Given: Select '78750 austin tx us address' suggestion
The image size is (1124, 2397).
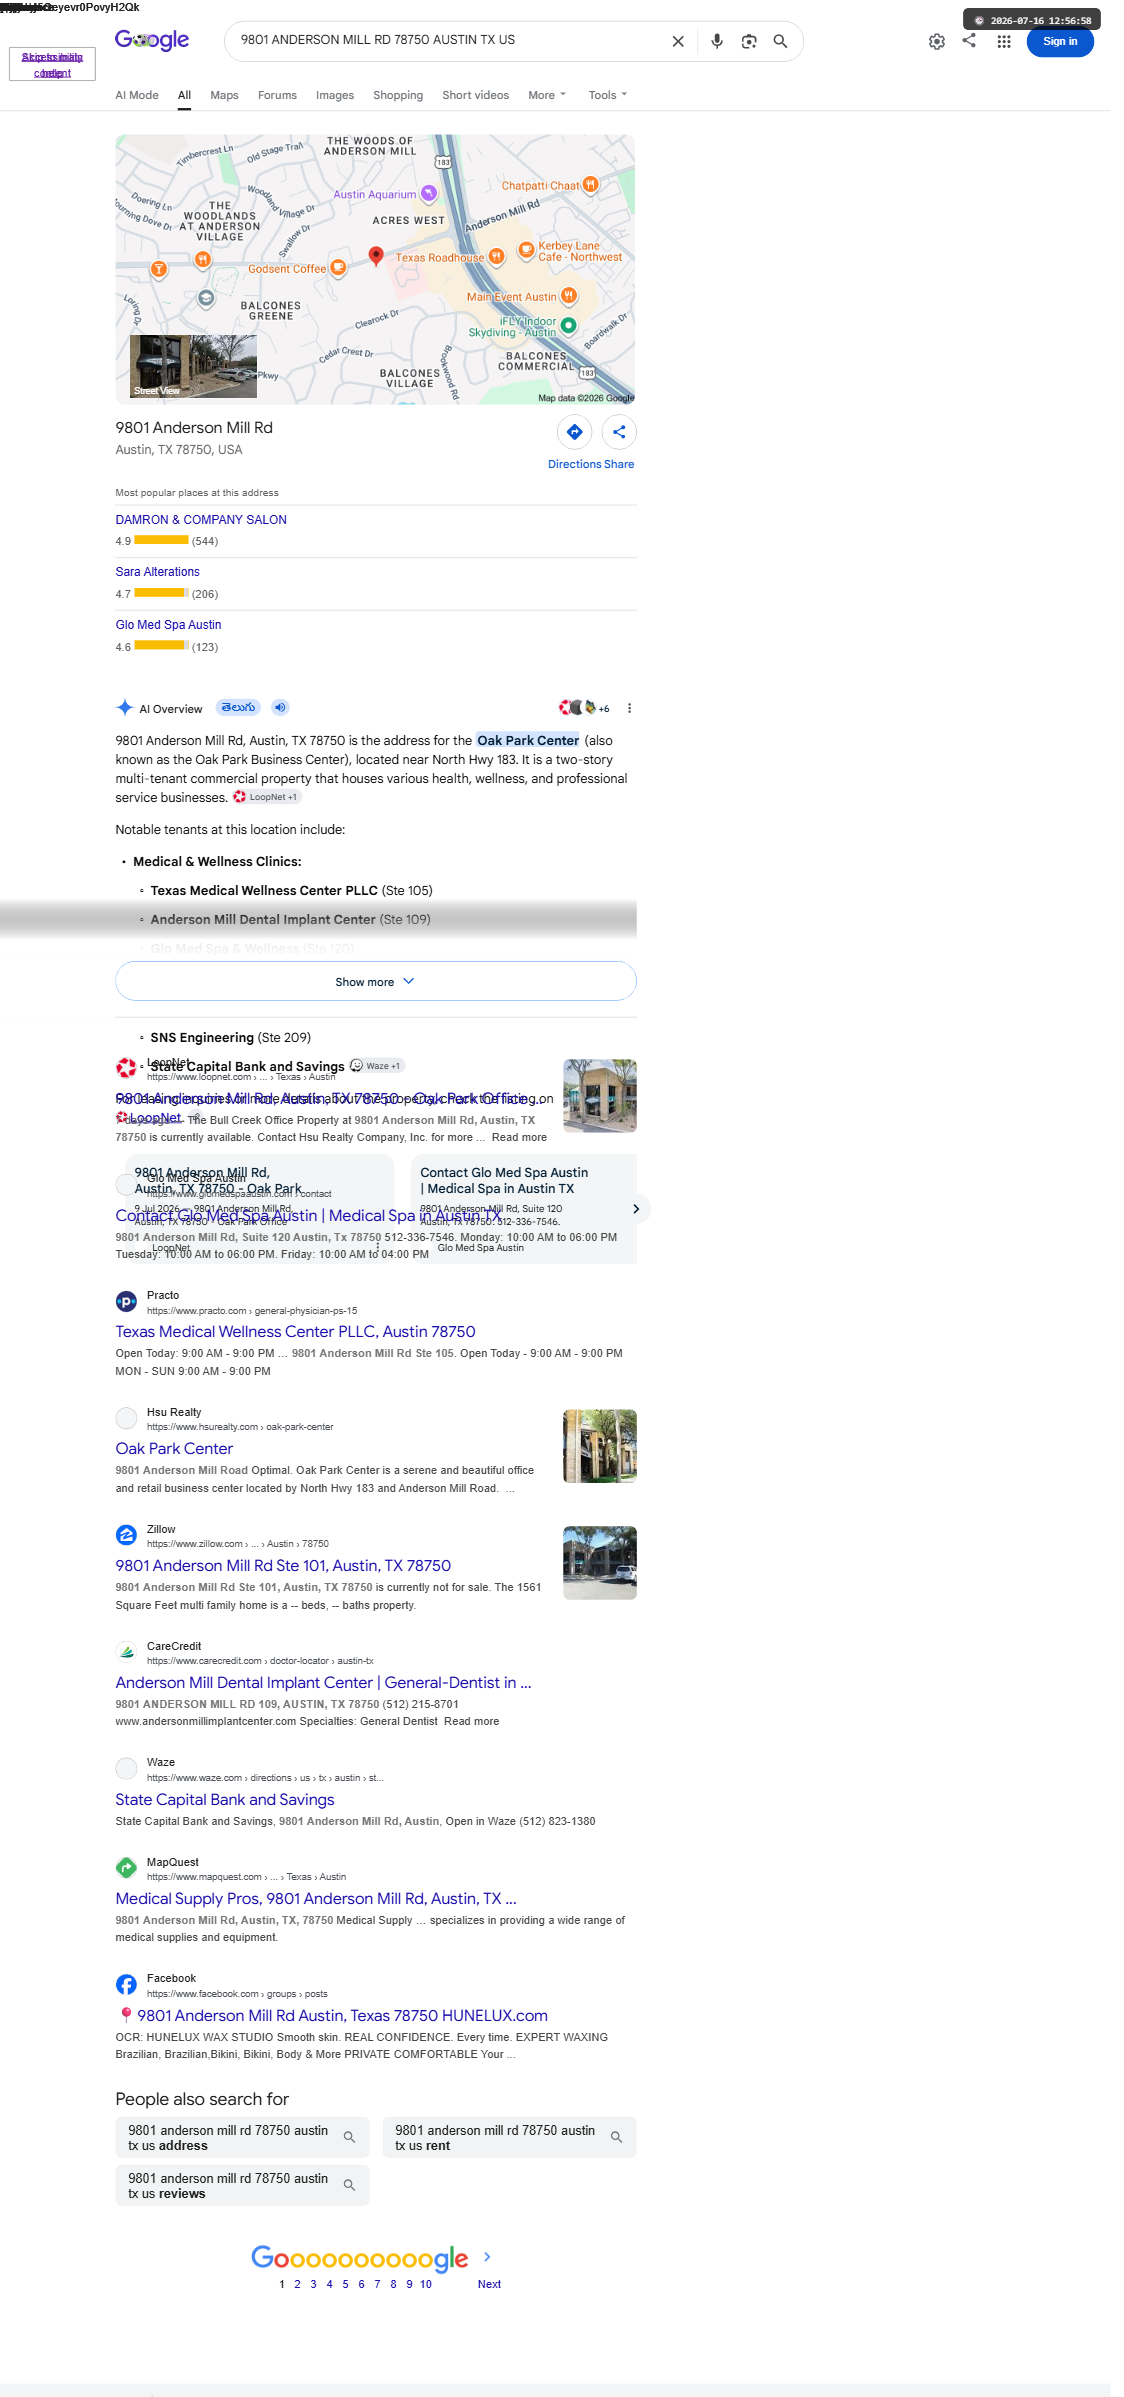Looking at the screenshot, I should coord(242,2137).
